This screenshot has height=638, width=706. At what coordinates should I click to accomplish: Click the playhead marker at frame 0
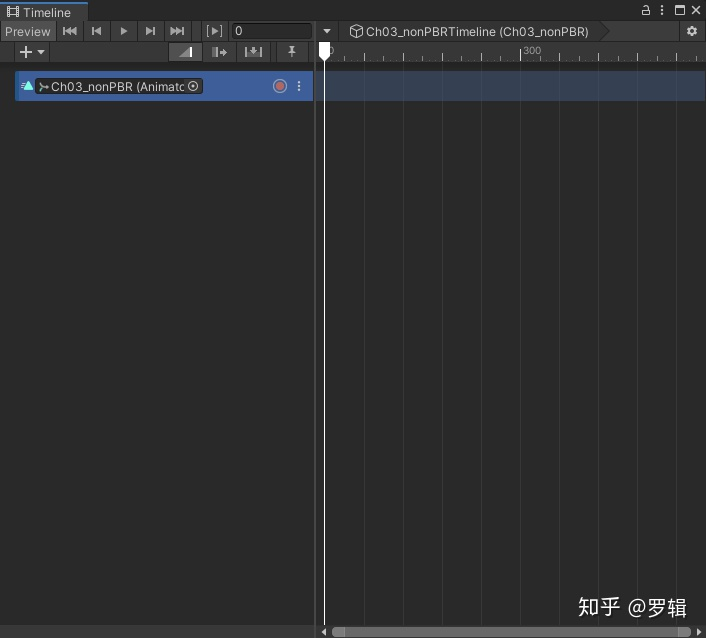pos(324,51)
